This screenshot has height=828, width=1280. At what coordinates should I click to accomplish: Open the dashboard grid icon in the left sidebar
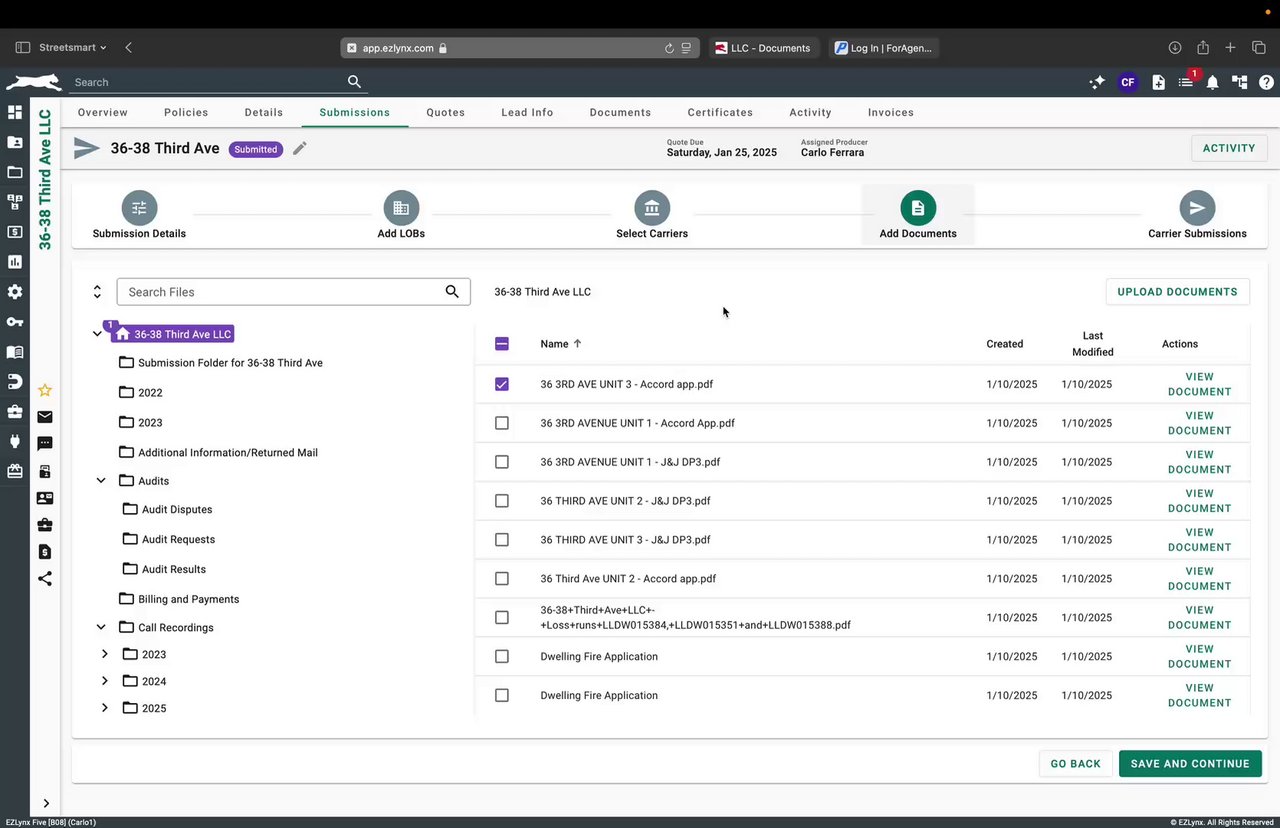coord(15,112)
